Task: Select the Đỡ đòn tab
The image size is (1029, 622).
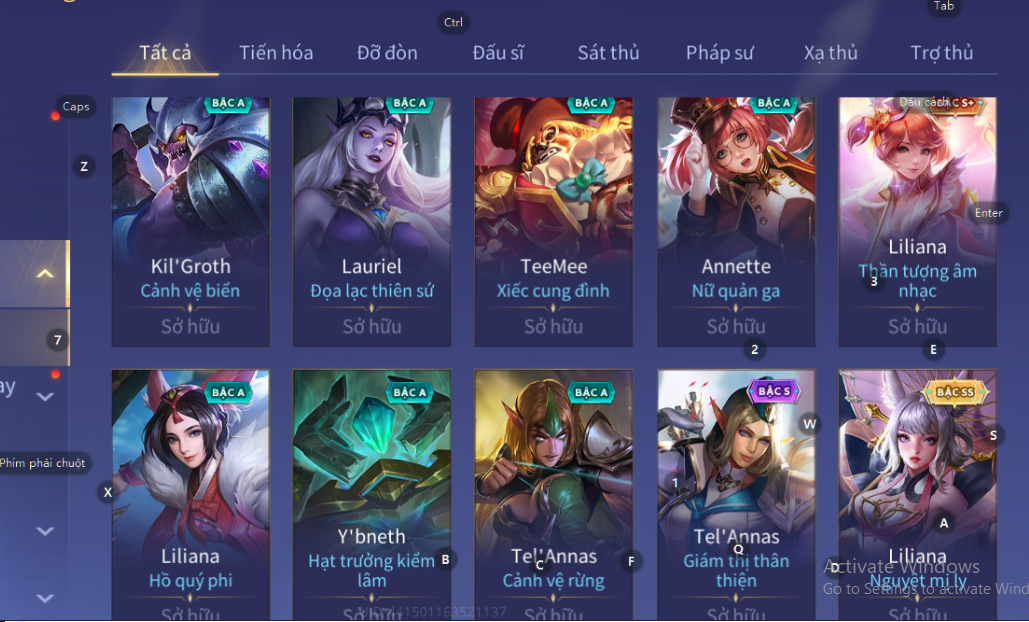Action: coord(387,52)
